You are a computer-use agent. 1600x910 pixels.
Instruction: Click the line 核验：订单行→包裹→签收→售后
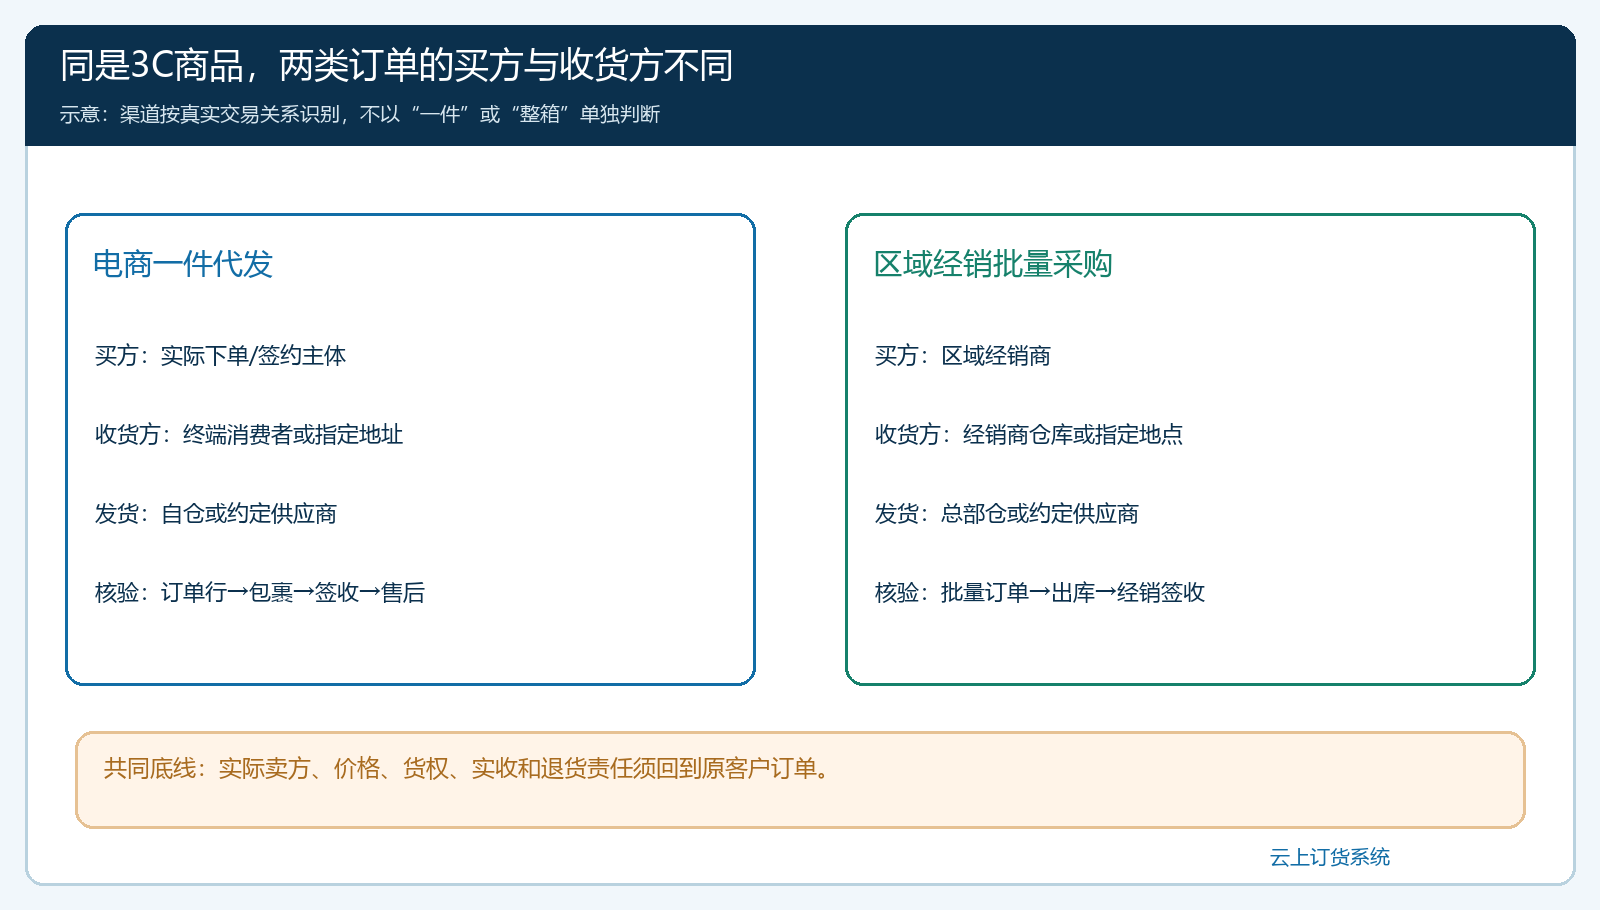[260, 593]
